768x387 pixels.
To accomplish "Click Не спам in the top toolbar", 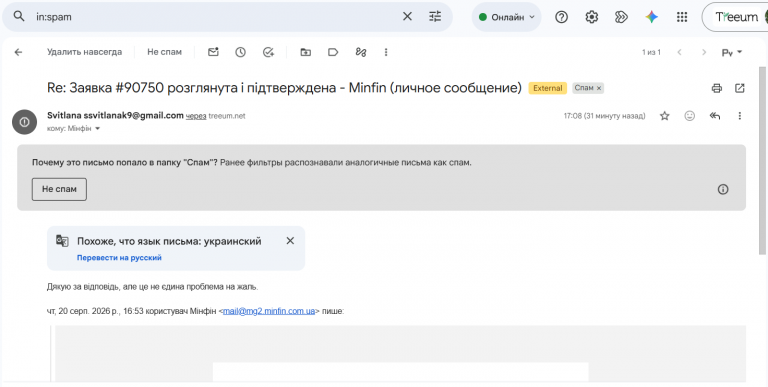I will click(165, 52).
